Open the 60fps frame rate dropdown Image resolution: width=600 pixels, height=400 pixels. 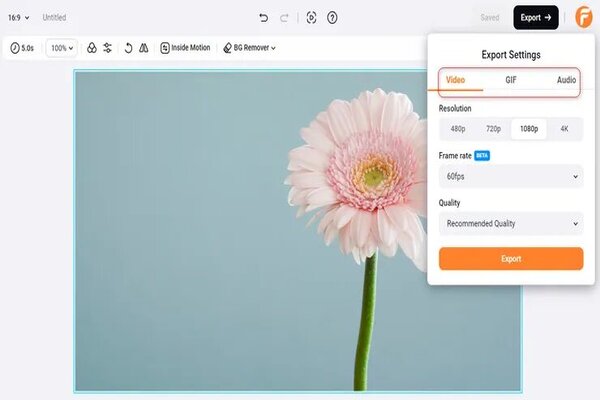tap(511, 176)
